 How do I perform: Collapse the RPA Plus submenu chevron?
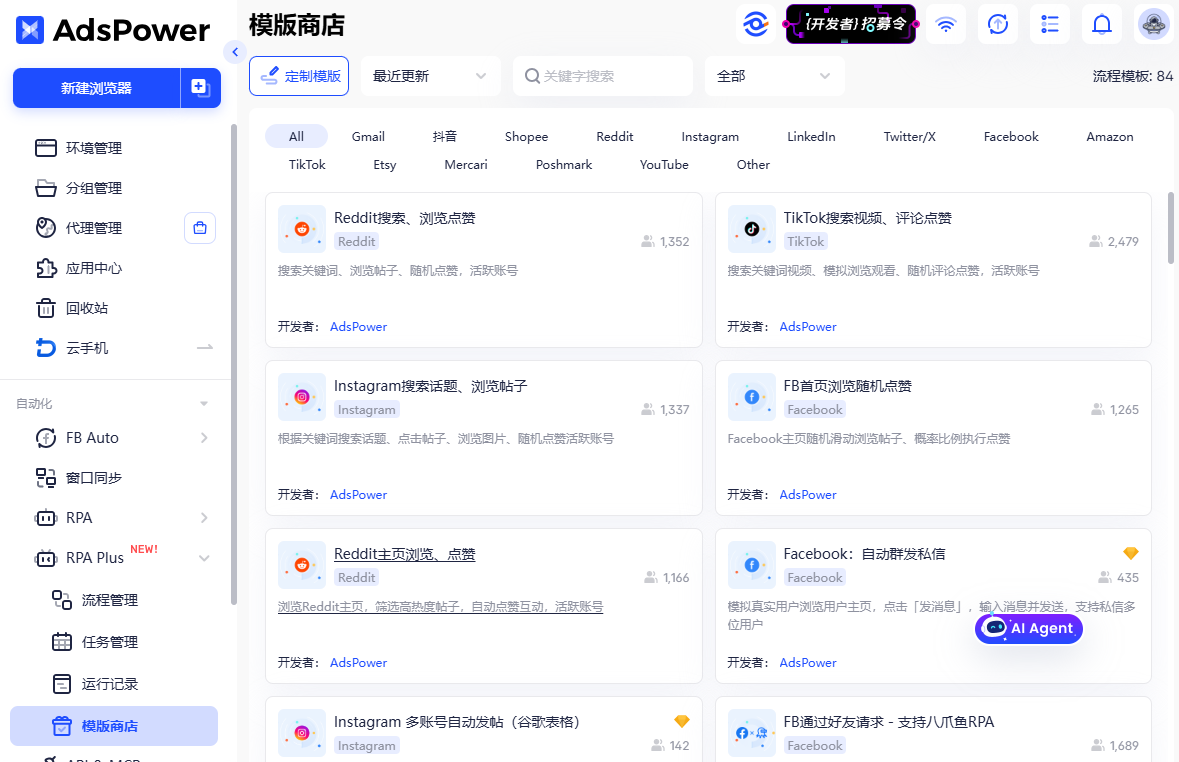coord(204,557)
